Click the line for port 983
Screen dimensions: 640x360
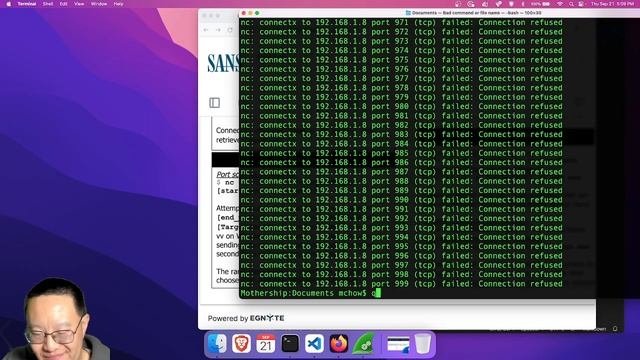(401, 134)
